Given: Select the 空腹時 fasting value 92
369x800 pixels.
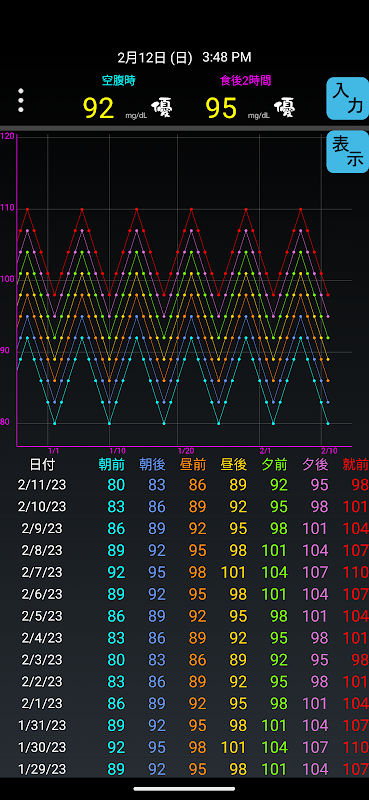Looking at the screenshot, I should tap(99, 108).
